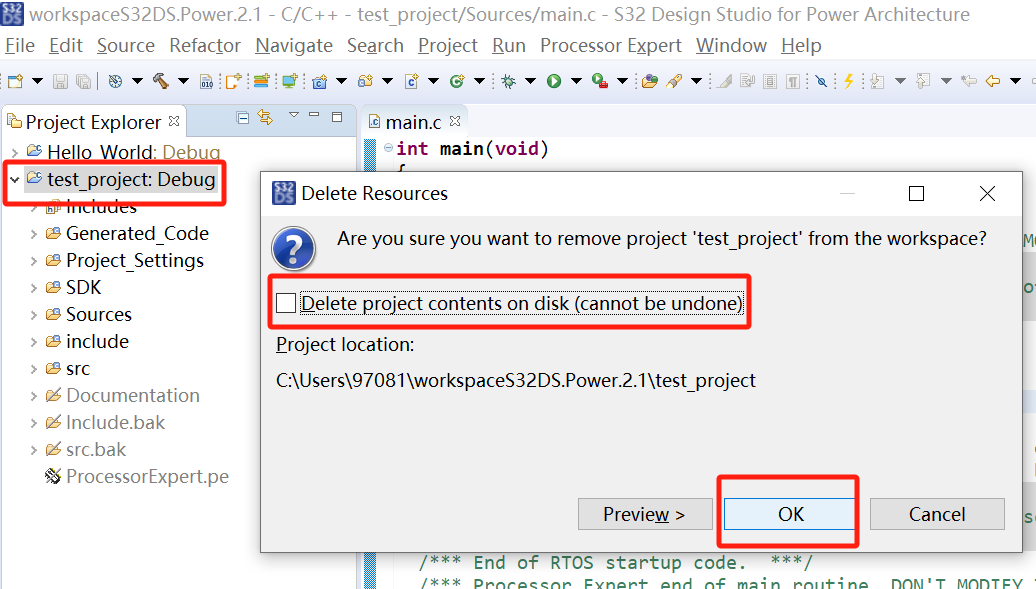
Task: Collapse the main function fold marker
Action: 388,148
